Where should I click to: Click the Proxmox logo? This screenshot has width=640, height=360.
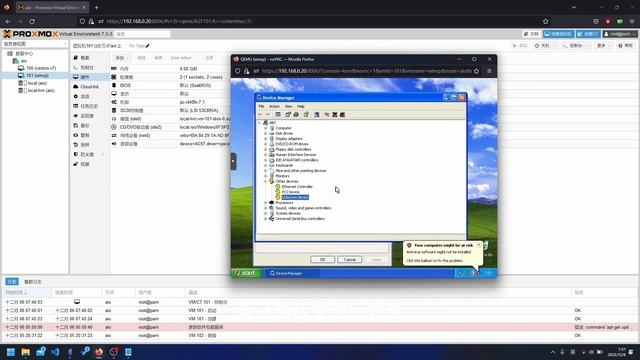click(31, 34)
